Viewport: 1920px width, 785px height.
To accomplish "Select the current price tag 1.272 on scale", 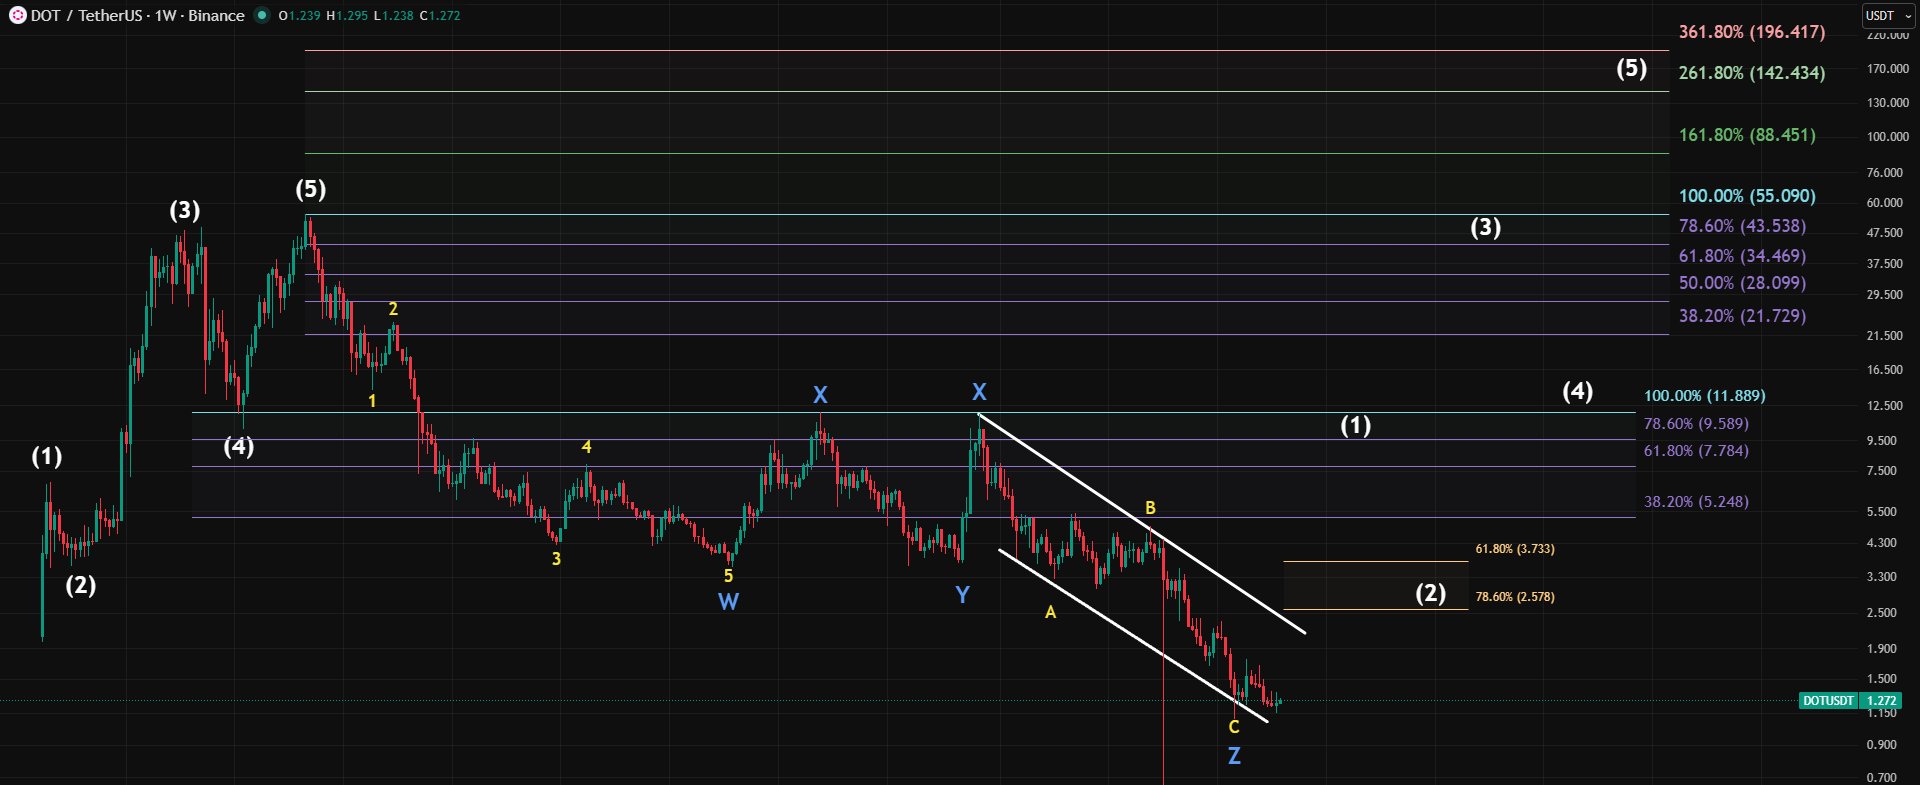I will click(x=1881, y=701).
